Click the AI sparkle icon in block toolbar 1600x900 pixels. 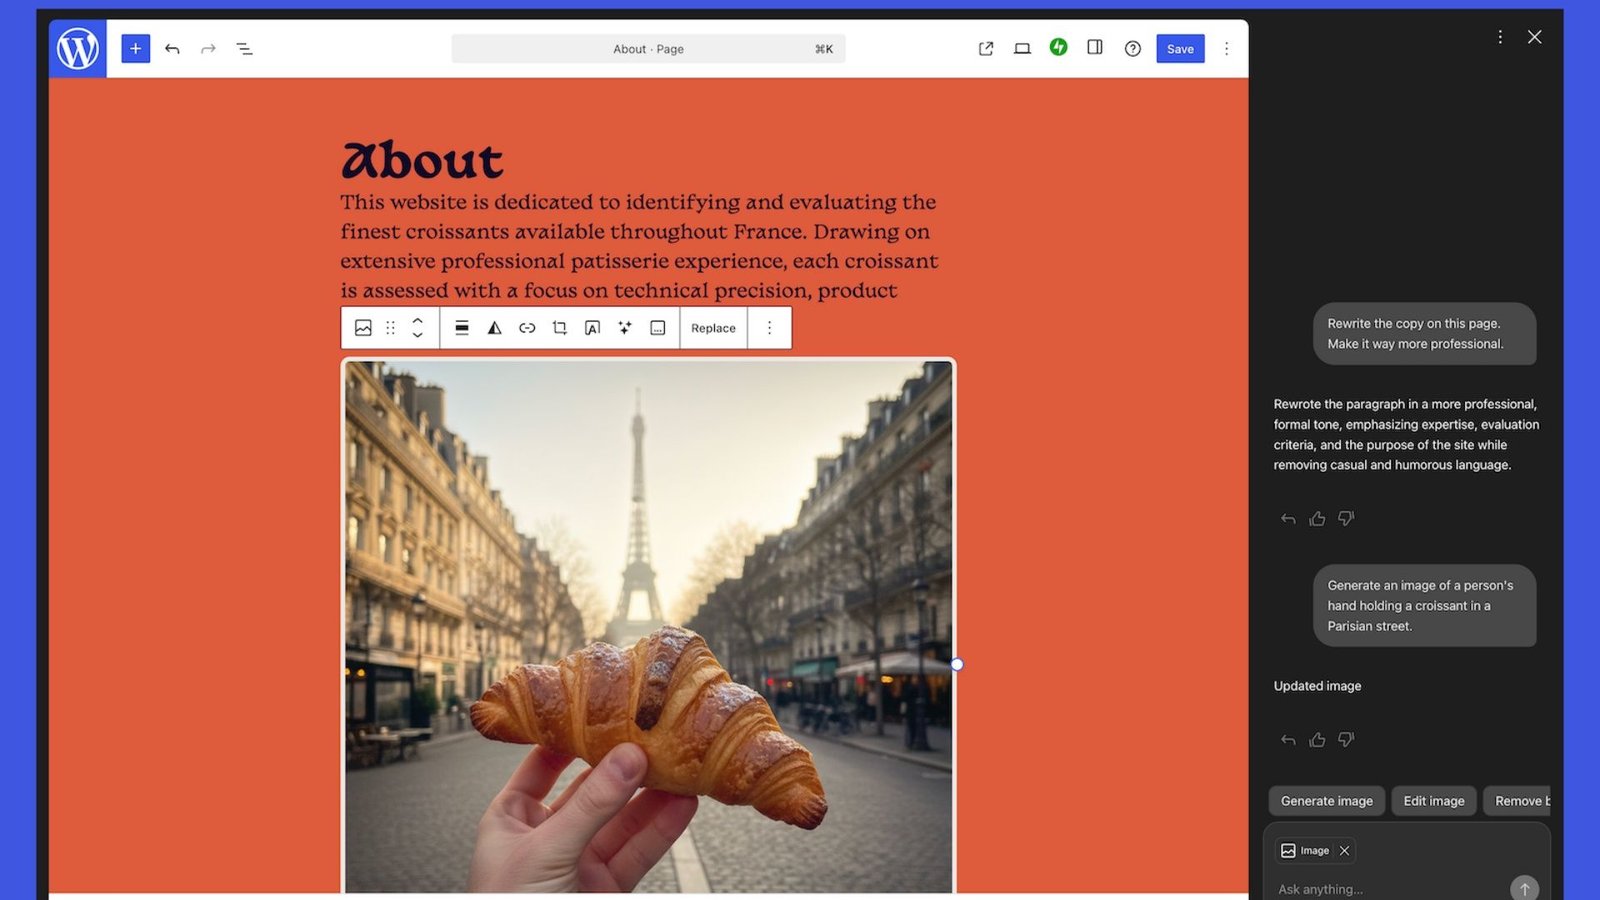pyautogui.click(x=625, y=328)
